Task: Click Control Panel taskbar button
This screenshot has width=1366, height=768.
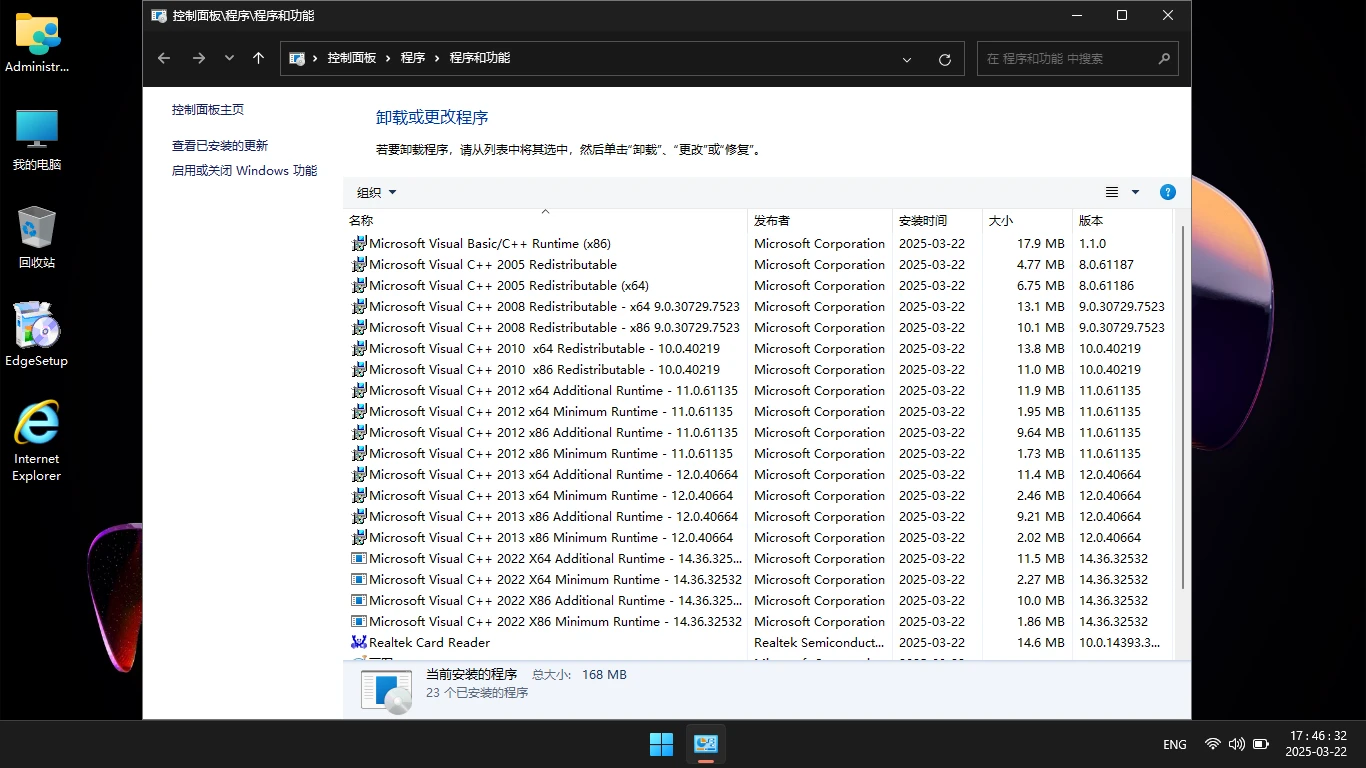Action: (x=706, y=744)
